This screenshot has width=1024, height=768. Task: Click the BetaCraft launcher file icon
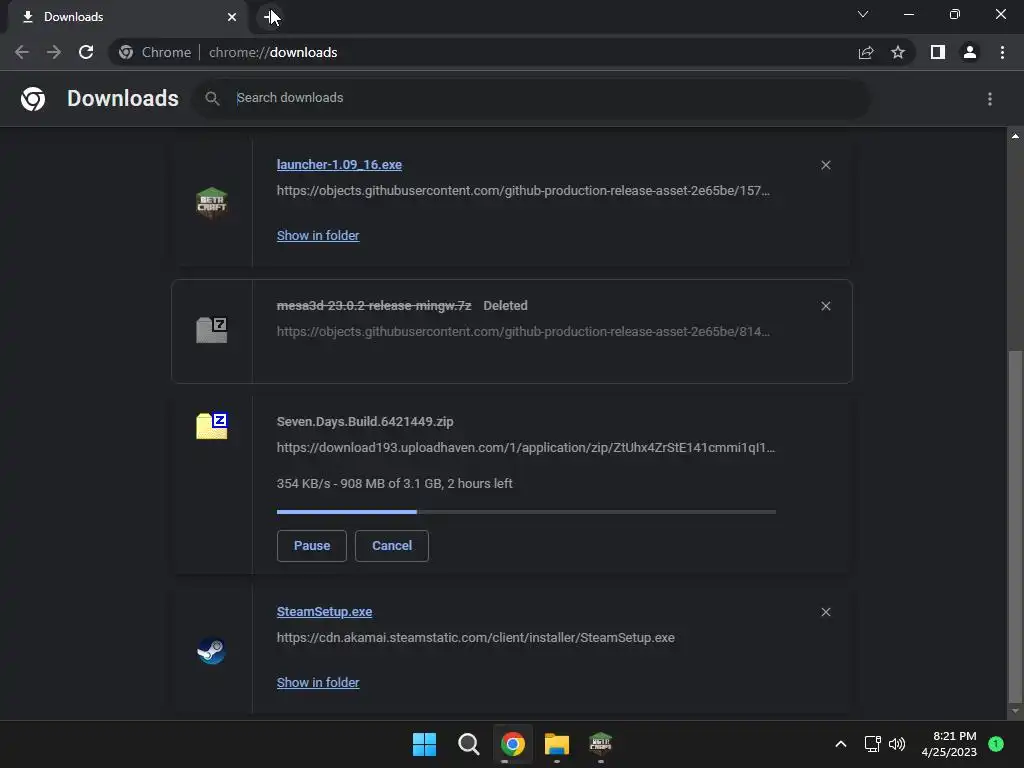[212, 202]
